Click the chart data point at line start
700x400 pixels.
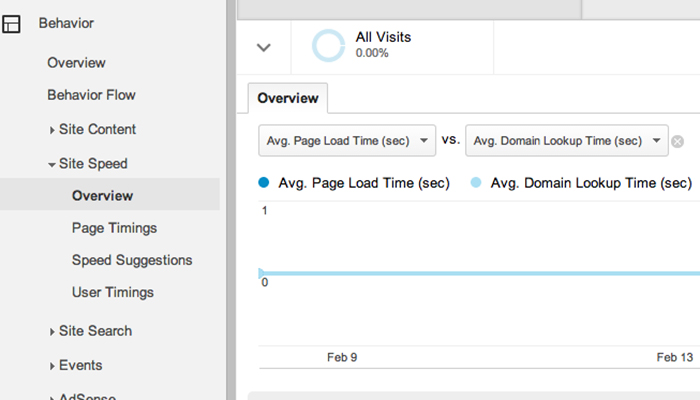[x=261, y=273]
